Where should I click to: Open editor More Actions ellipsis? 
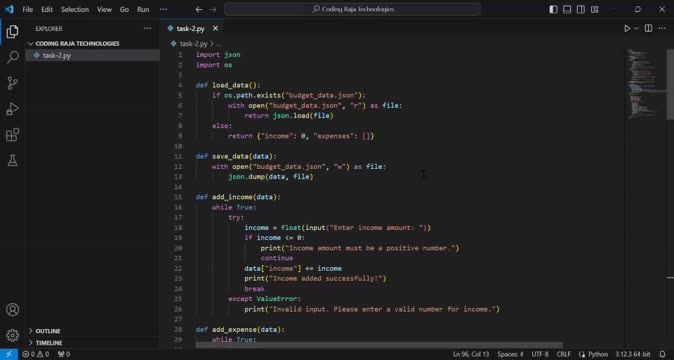[662, 28]
